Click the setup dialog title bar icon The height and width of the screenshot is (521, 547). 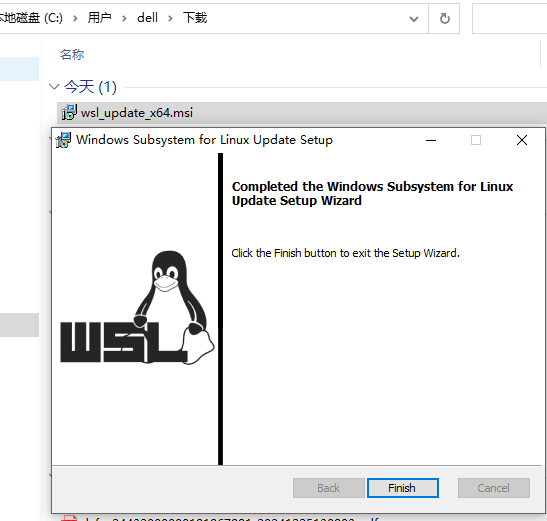[63, 140]
